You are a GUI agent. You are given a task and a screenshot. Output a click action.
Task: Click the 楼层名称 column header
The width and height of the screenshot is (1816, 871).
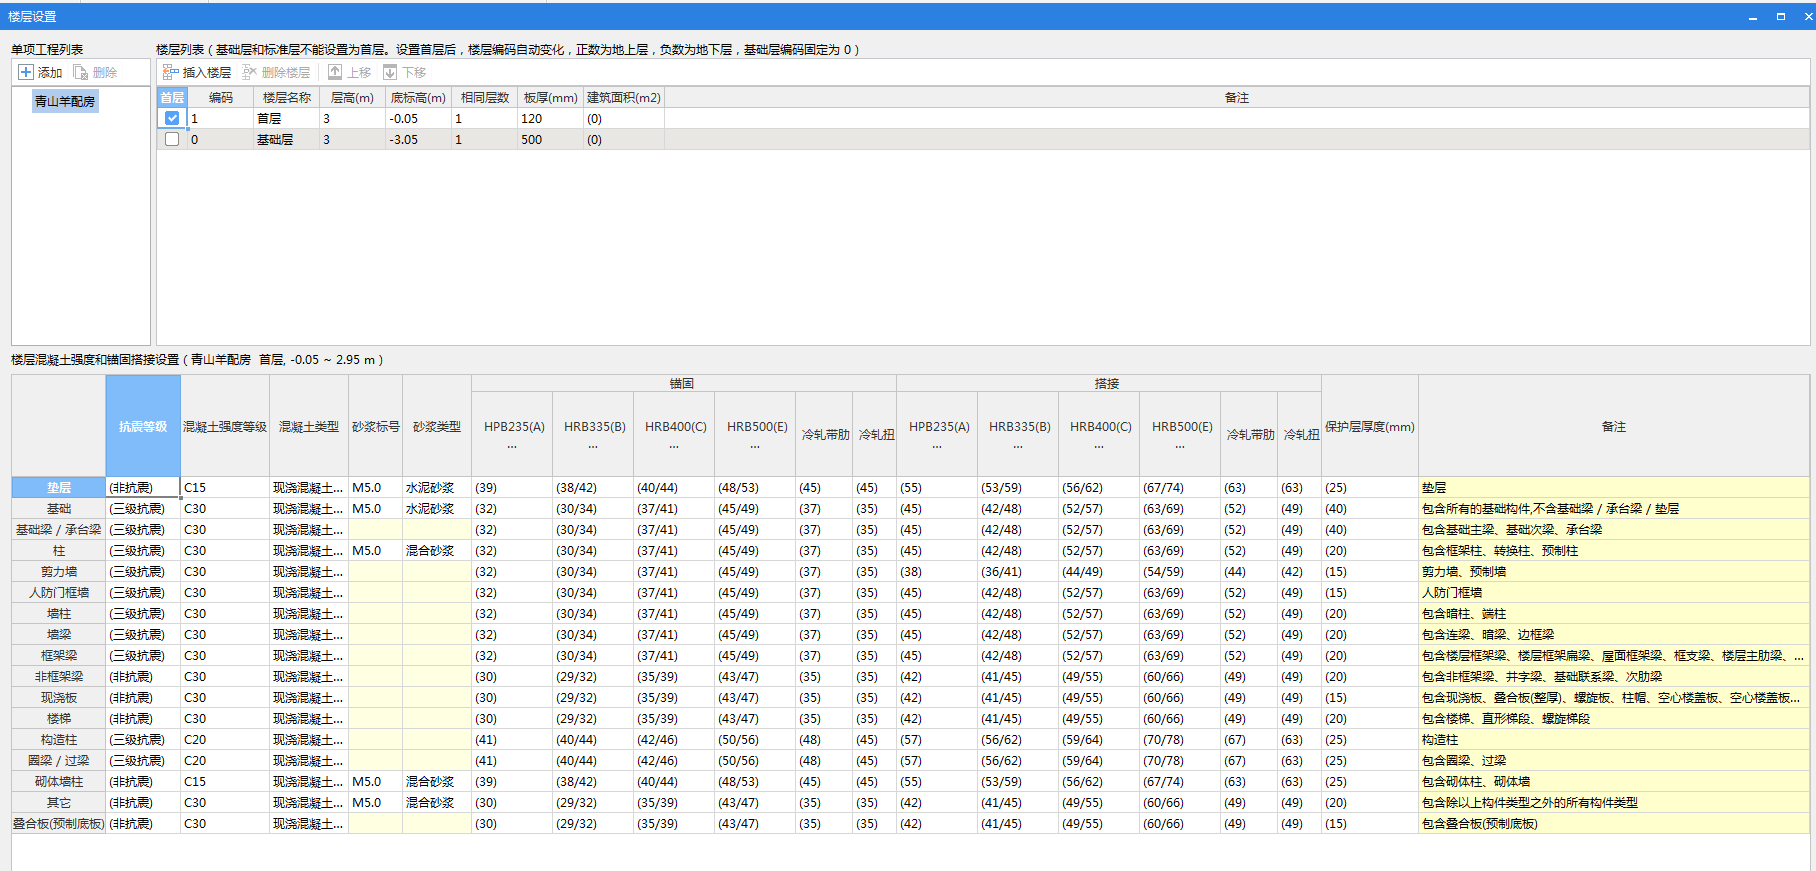pos(287,97)
